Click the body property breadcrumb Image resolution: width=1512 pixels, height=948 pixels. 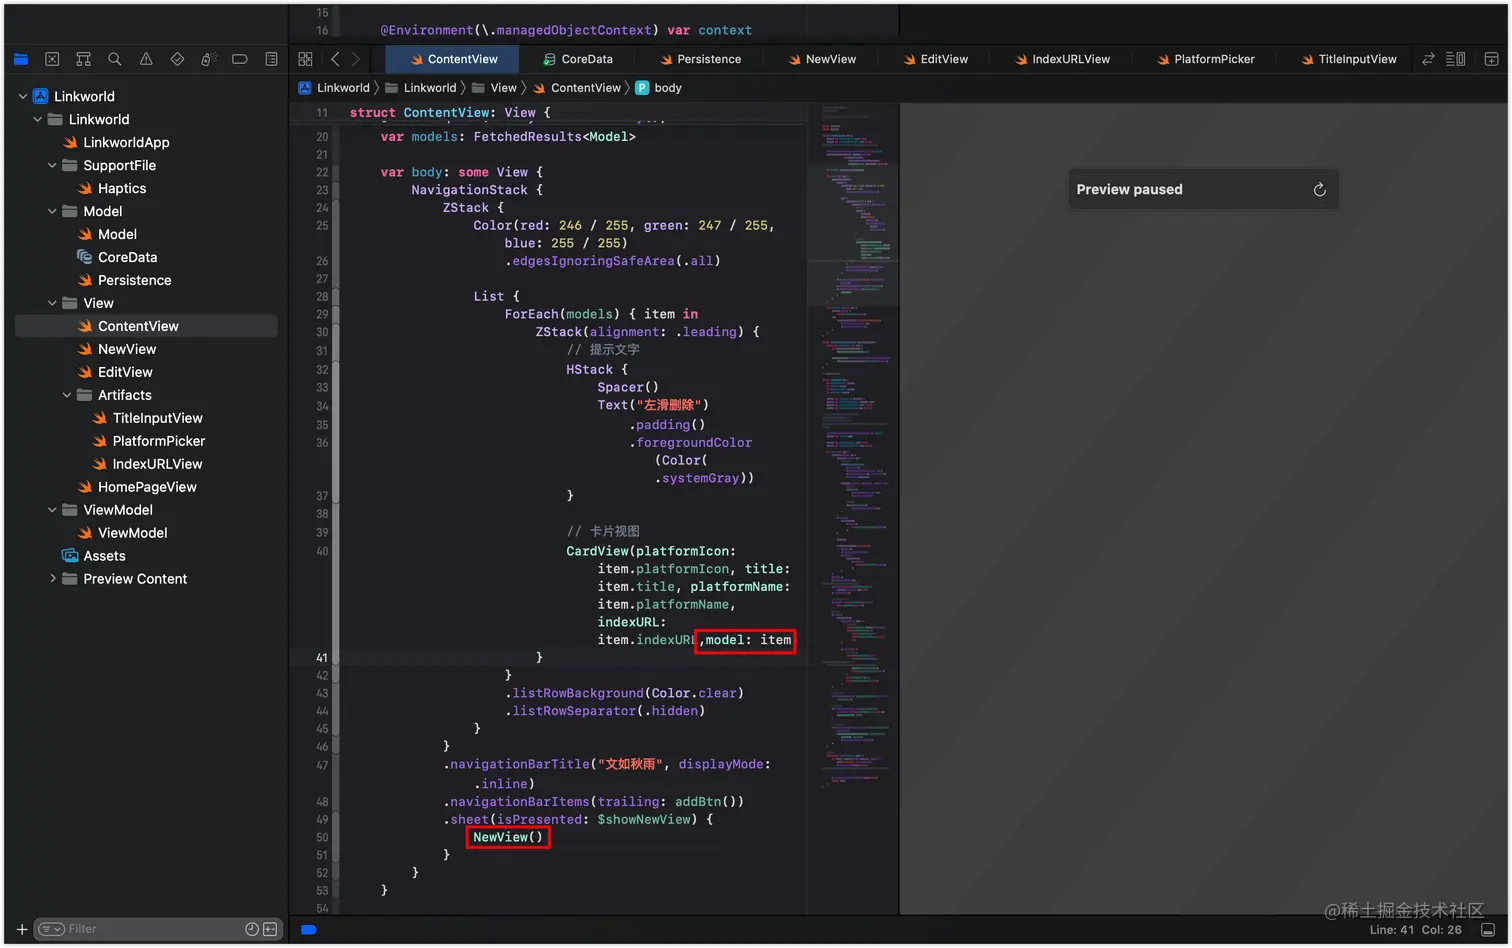[659, 88]
